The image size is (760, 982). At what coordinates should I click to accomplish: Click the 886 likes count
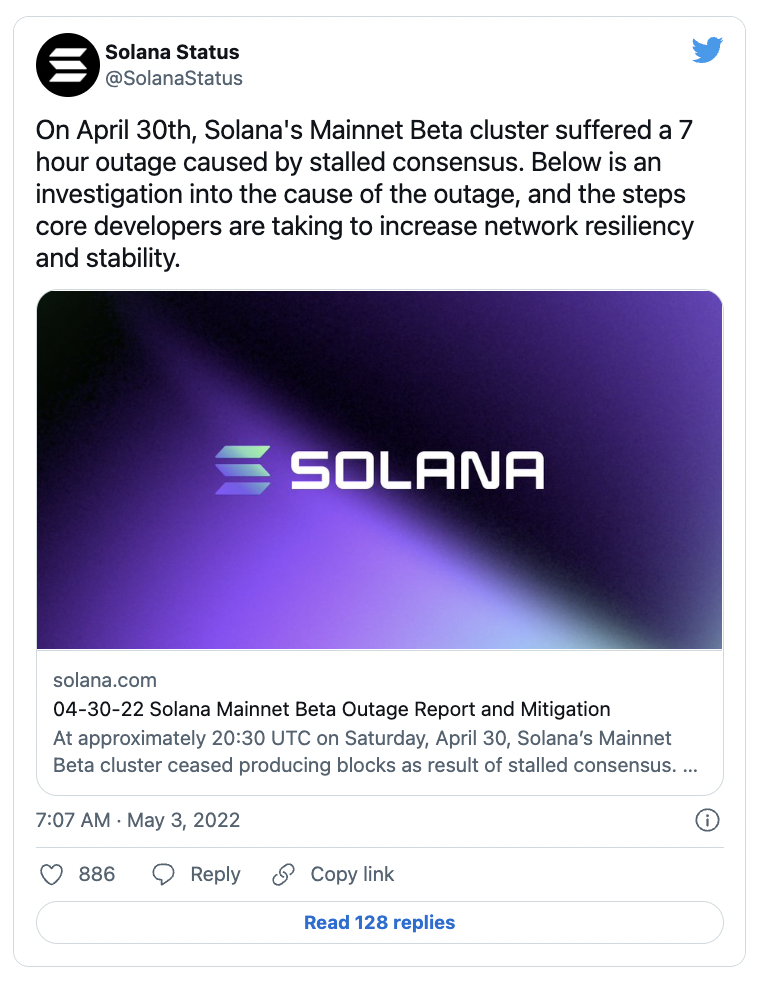pyautogui.click(x=97, y=875)
